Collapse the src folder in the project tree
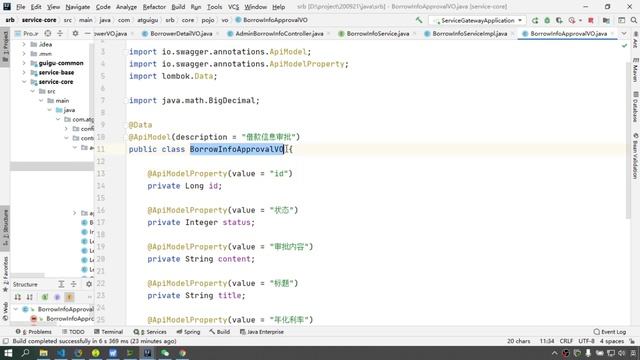Screen dimensions: 640x360 [x=33, y=91]
